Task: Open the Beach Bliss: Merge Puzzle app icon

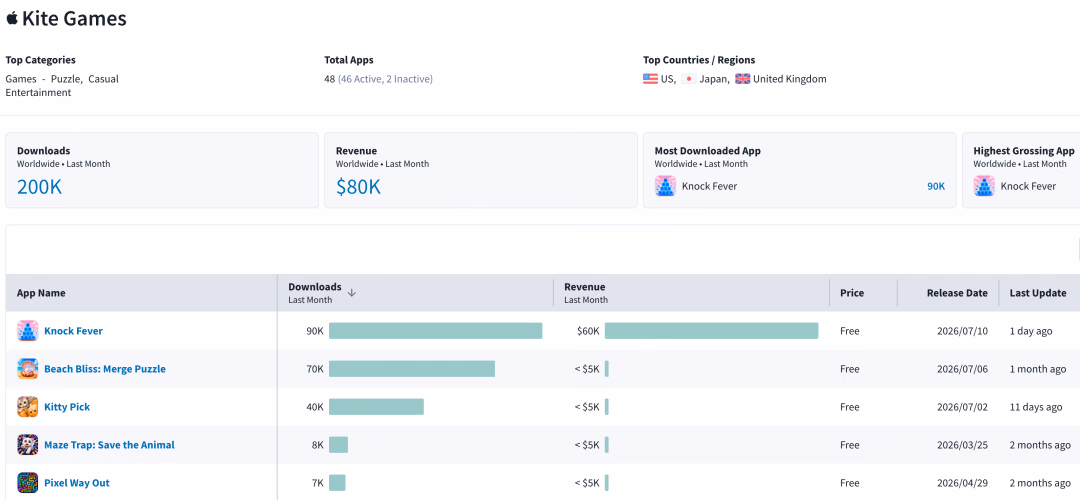Action: 28,368
